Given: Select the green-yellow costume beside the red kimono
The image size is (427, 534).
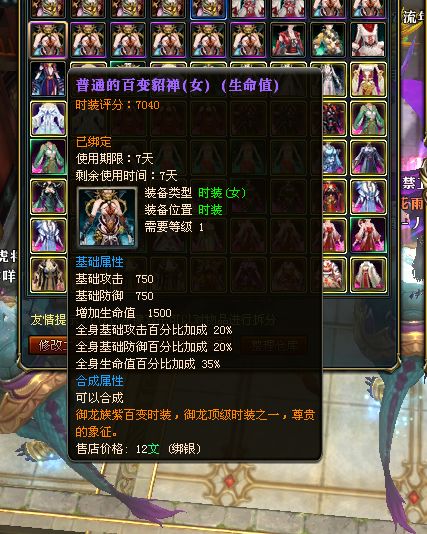Looking at the screenshot, I should 328,40.
